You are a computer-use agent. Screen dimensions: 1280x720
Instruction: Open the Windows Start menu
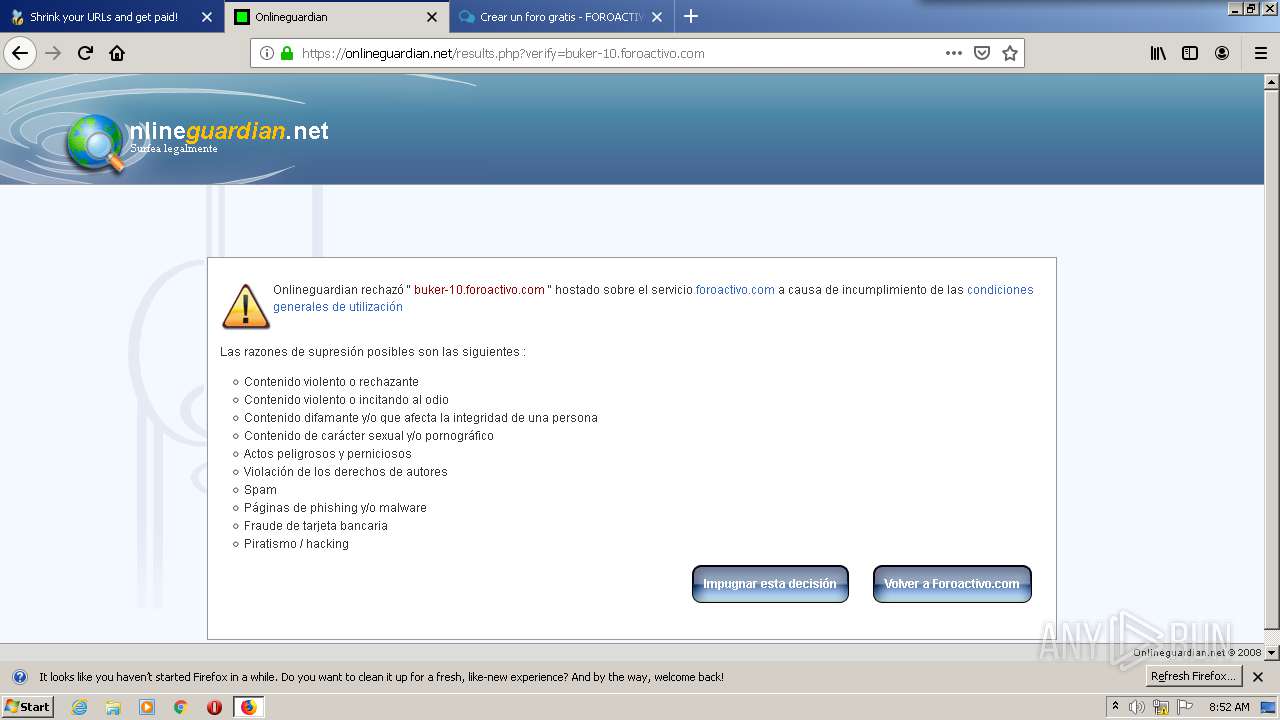pyautogui.click(x=28, y=706)
